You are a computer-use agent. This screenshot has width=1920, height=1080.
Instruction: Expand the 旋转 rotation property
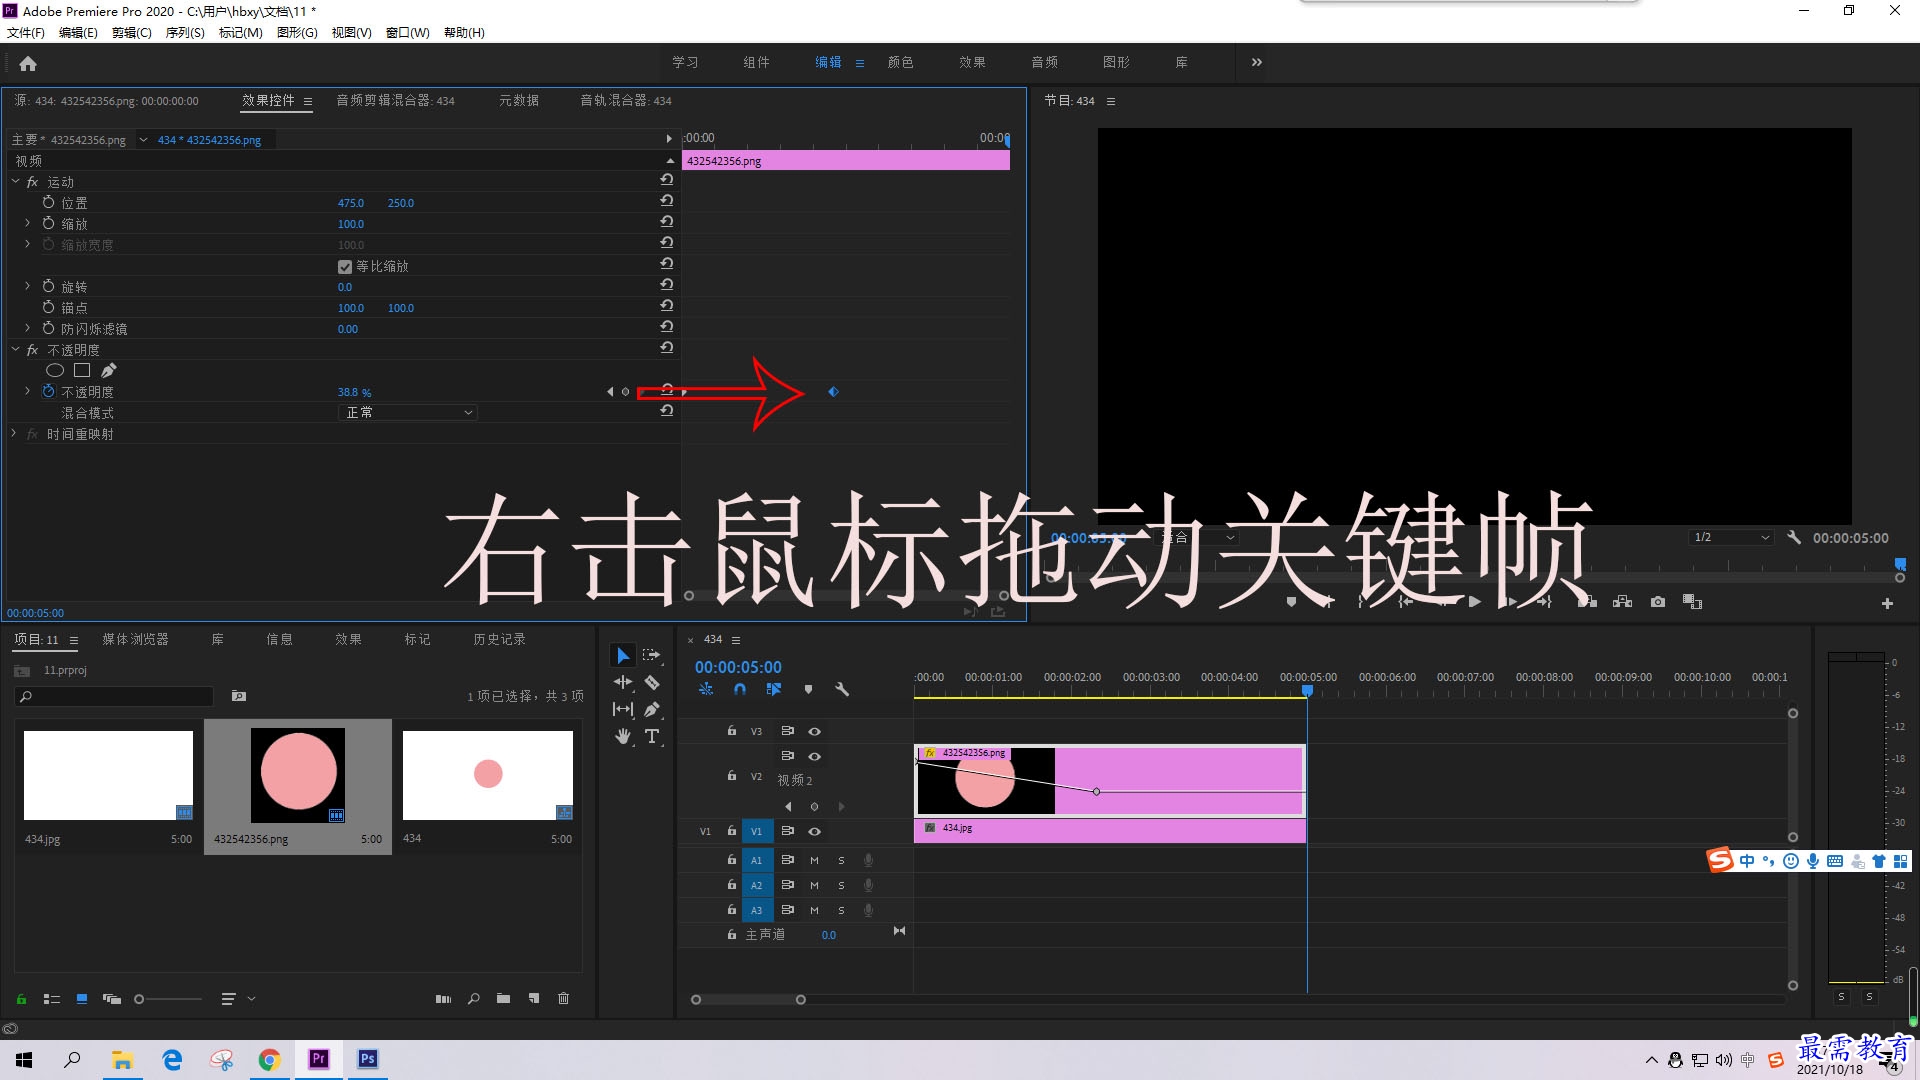(27, 286)
